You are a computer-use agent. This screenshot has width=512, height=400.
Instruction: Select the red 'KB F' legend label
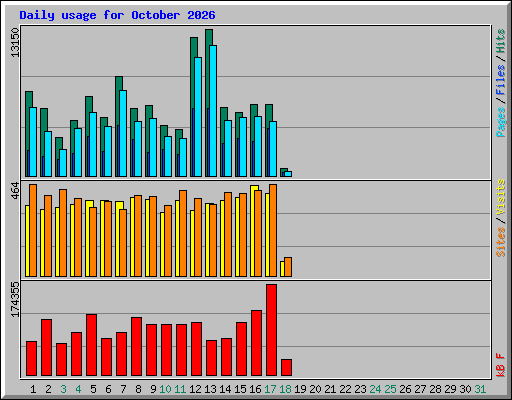coord(501,365)
